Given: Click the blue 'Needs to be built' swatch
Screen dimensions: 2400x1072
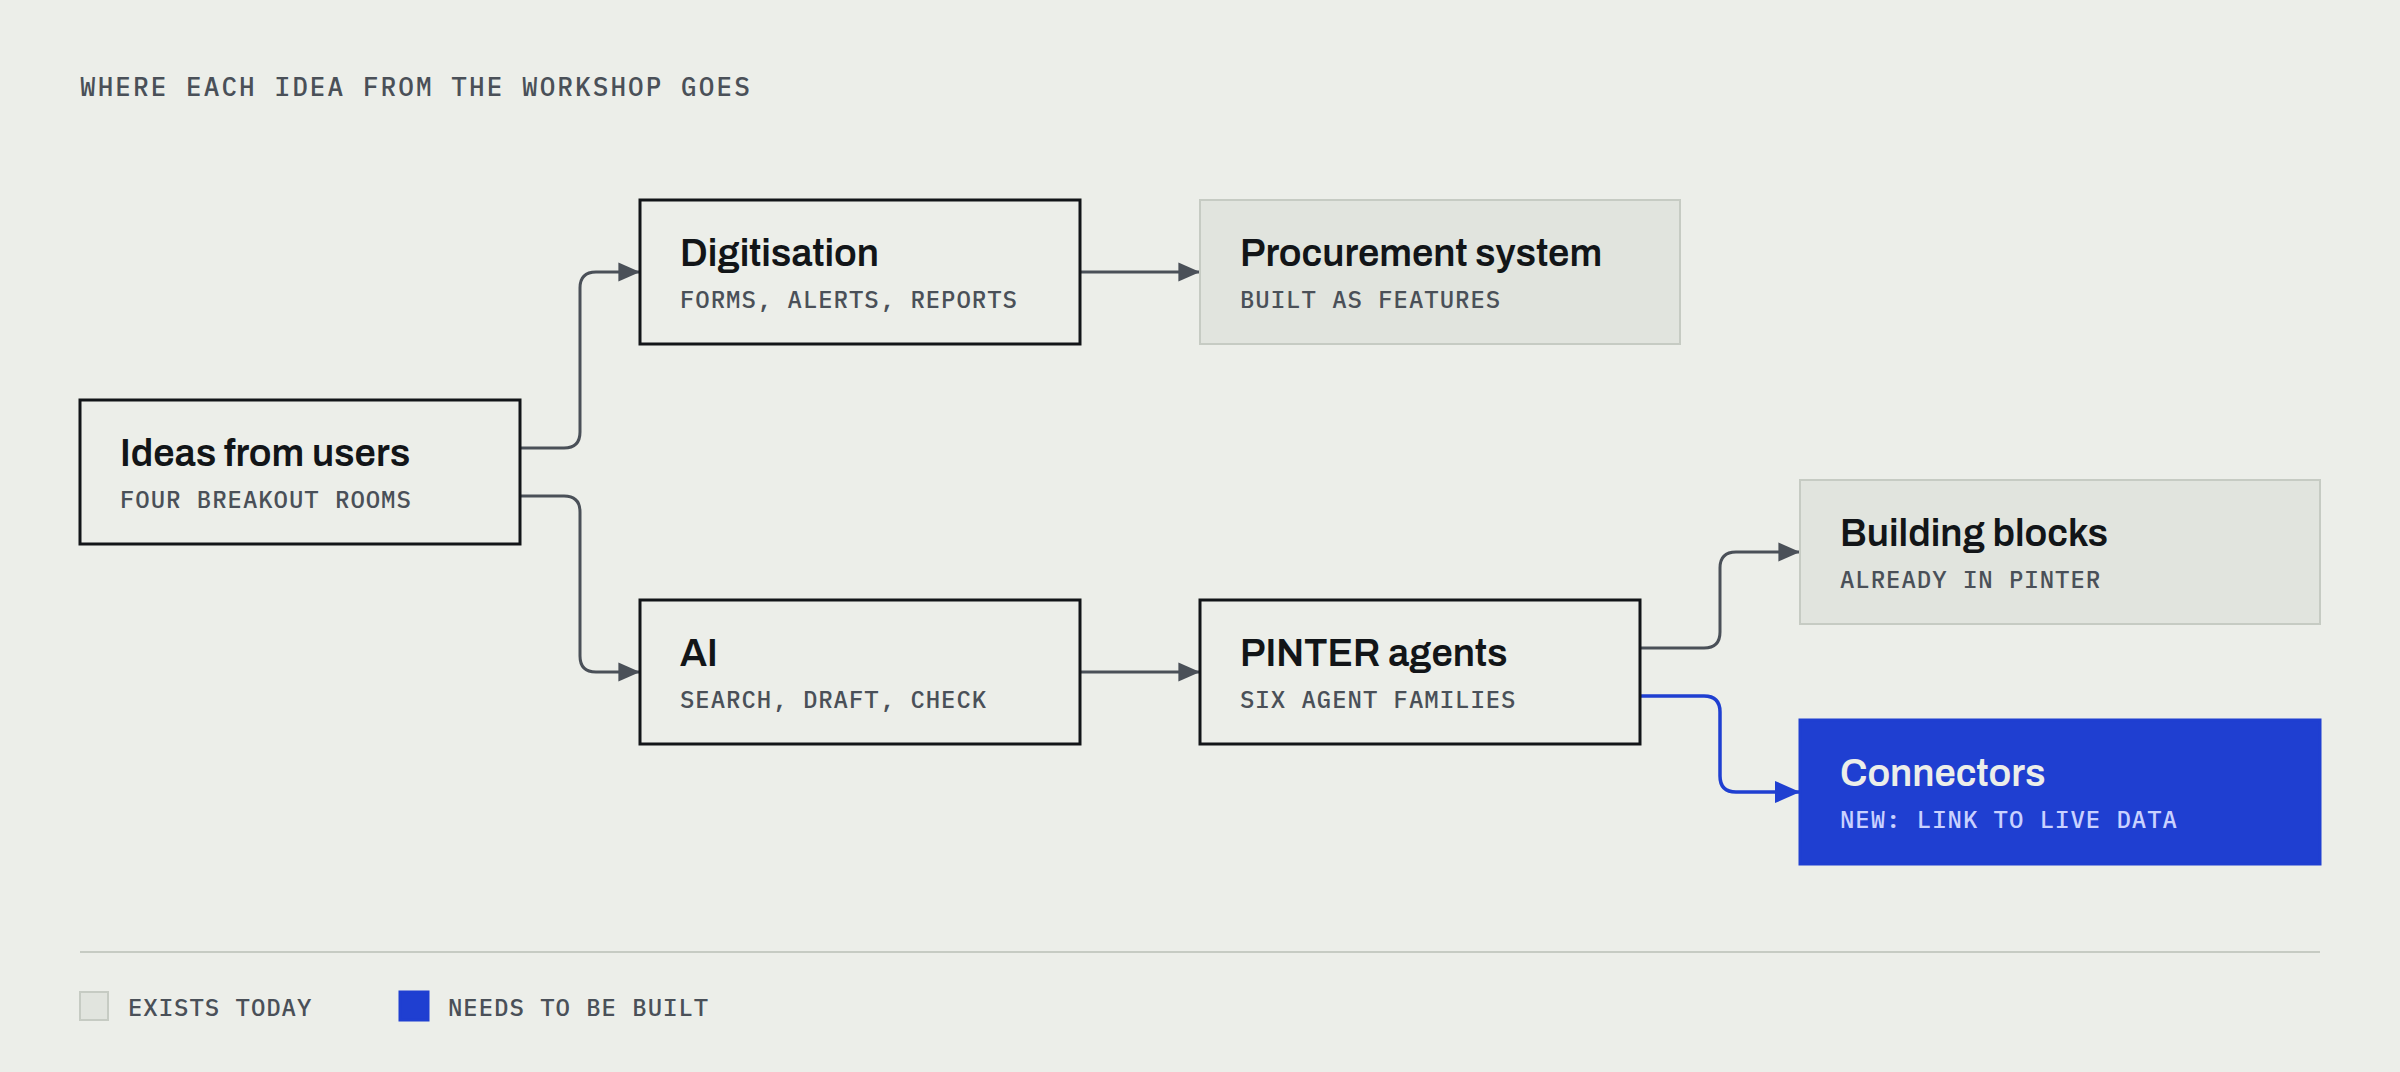Looking at the screenshot, I should [414, 1006].
